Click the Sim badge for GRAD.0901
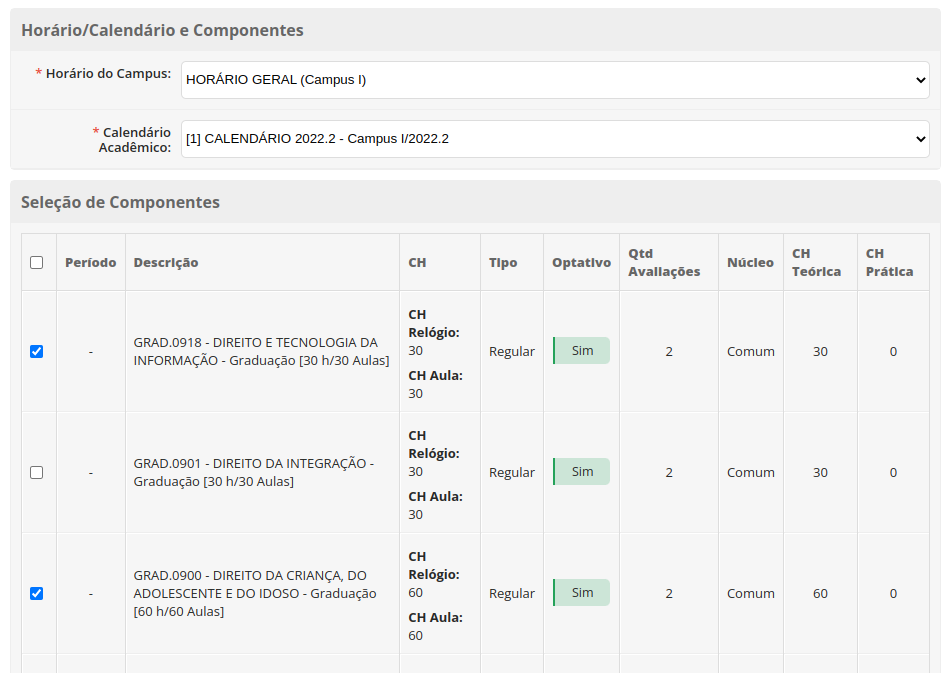 [x=582, y=472]
